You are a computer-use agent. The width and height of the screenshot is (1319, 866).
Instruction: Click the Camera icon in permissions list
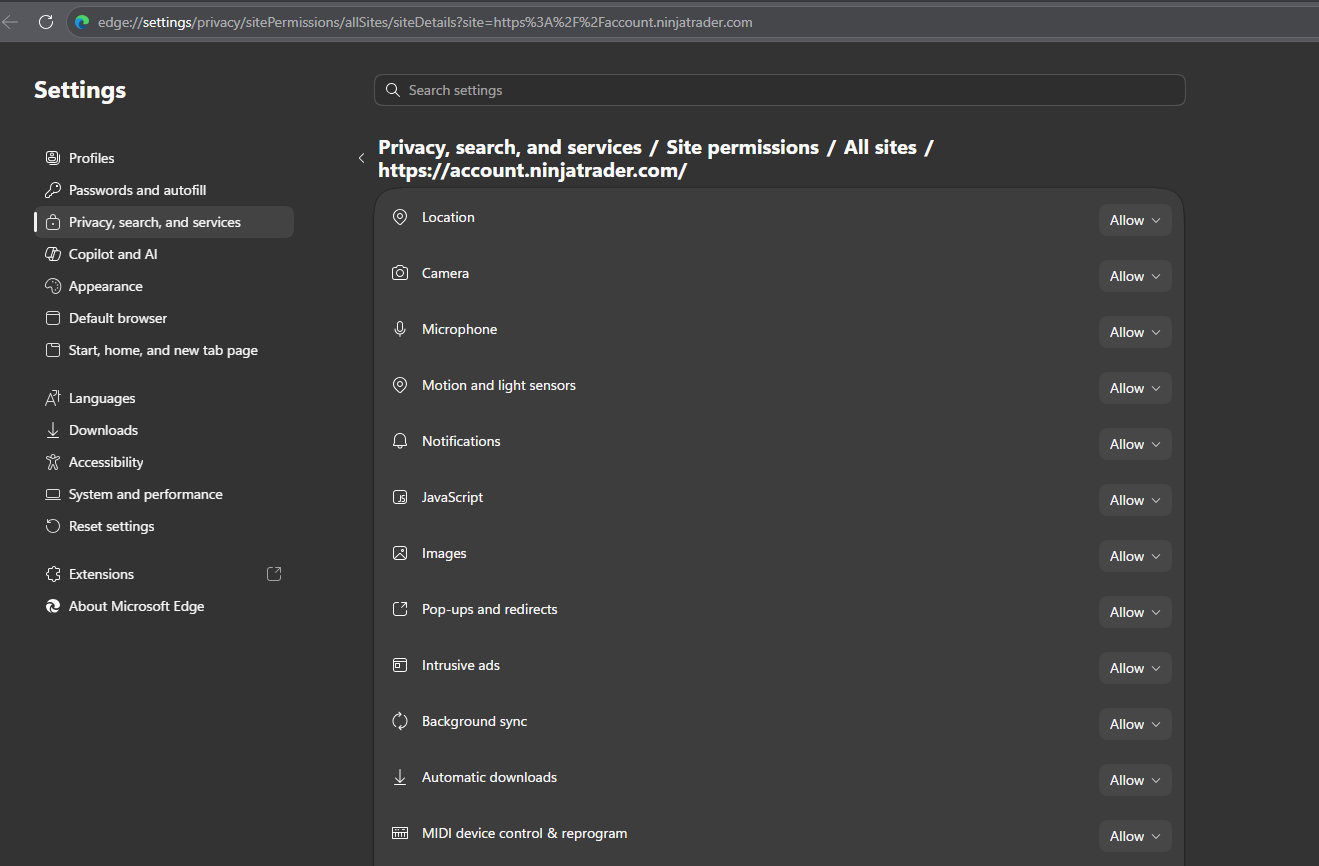(x=400, y=273)
